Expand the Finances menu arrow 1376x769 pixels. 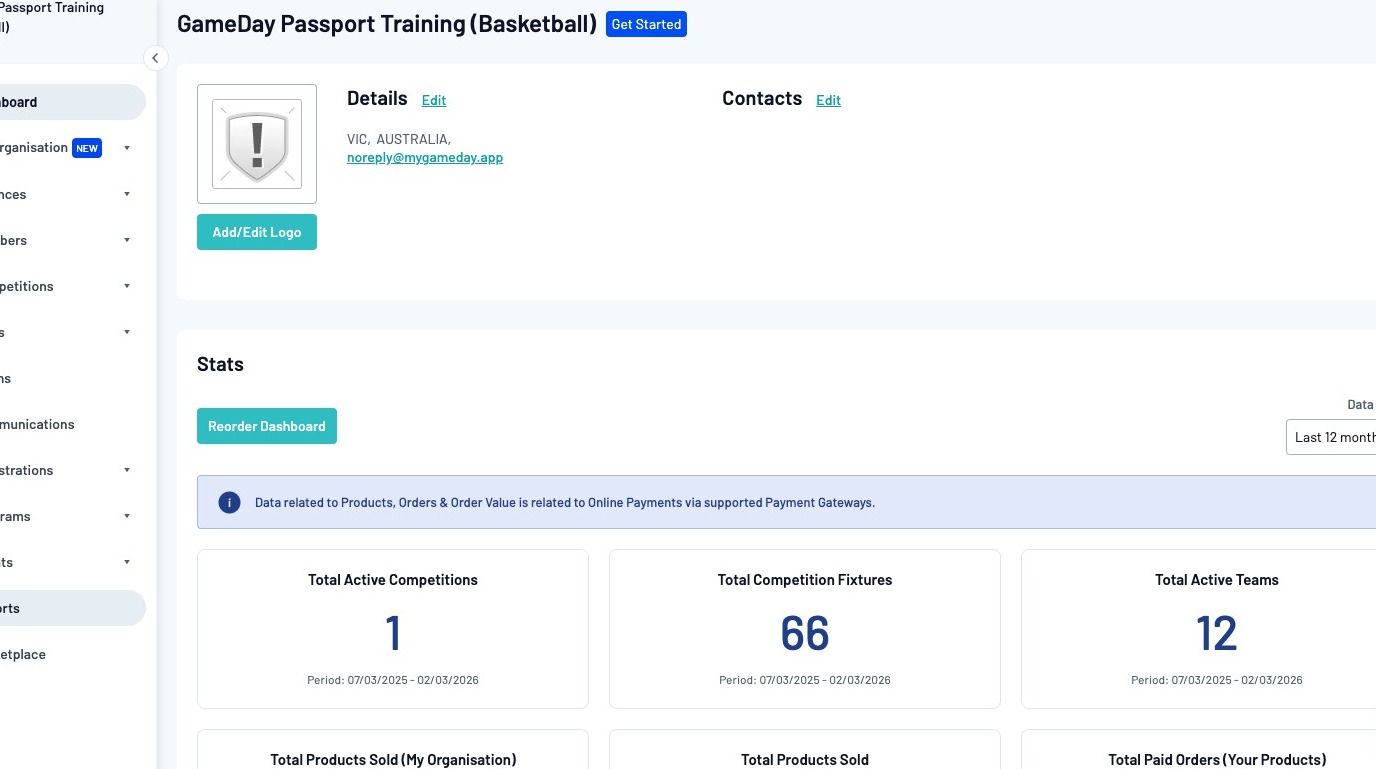coord(127,194)
